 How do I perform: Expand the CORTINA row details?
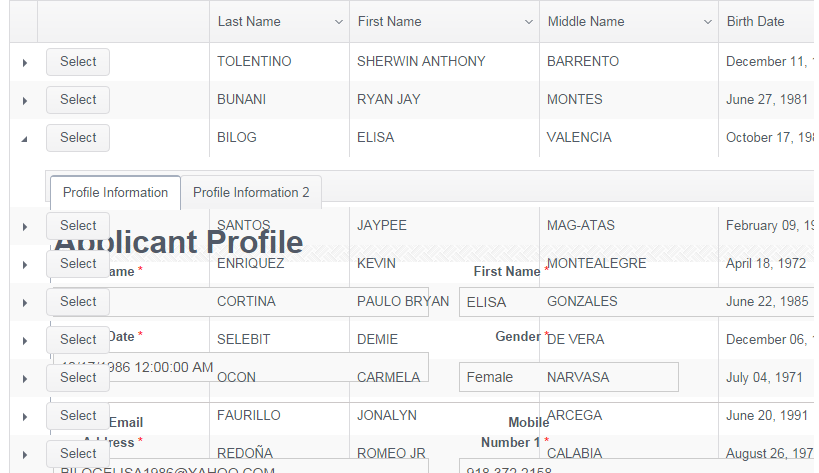(24, 302)
